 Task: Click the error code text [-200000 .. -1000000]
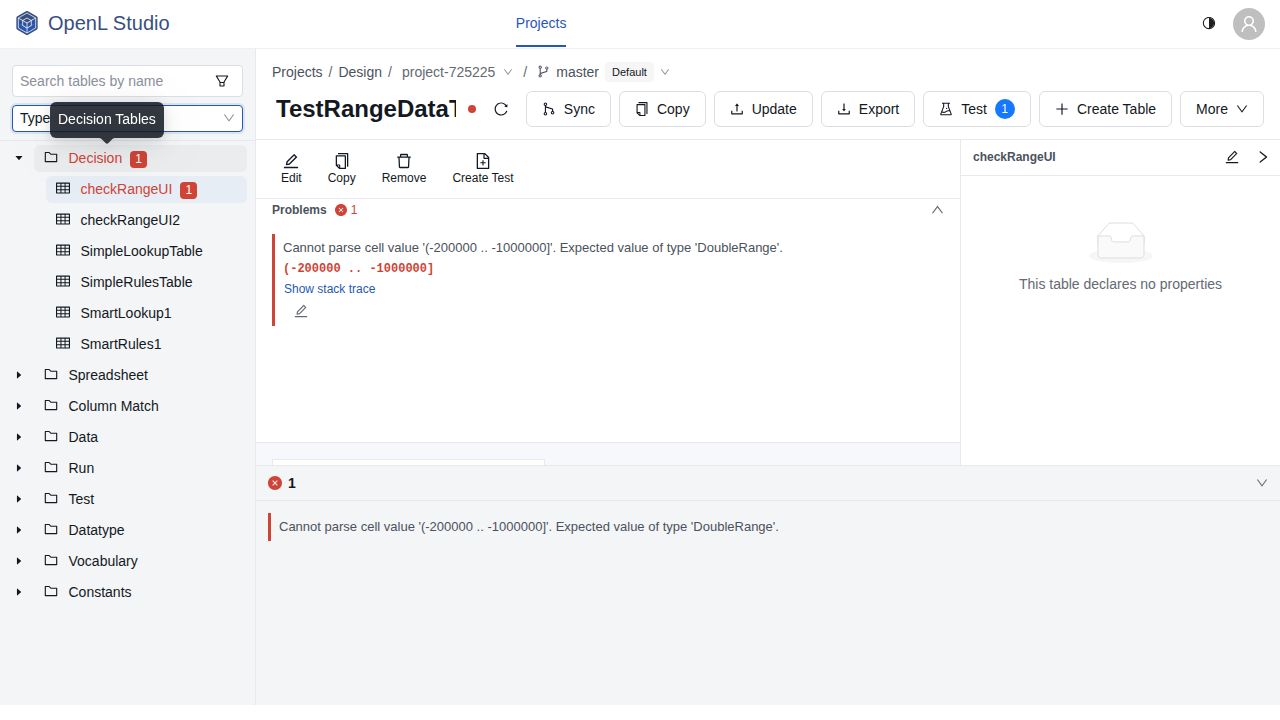point(359,268)
